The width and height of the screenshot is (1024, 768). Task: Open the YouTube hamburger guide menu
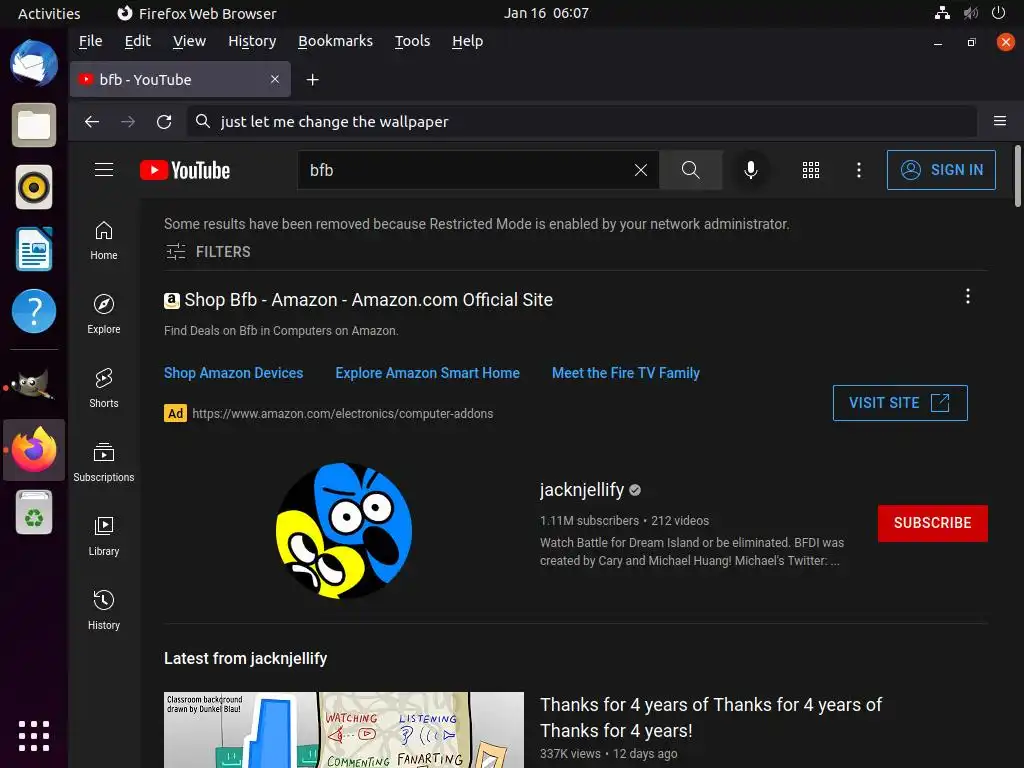[x=104, y=170]
